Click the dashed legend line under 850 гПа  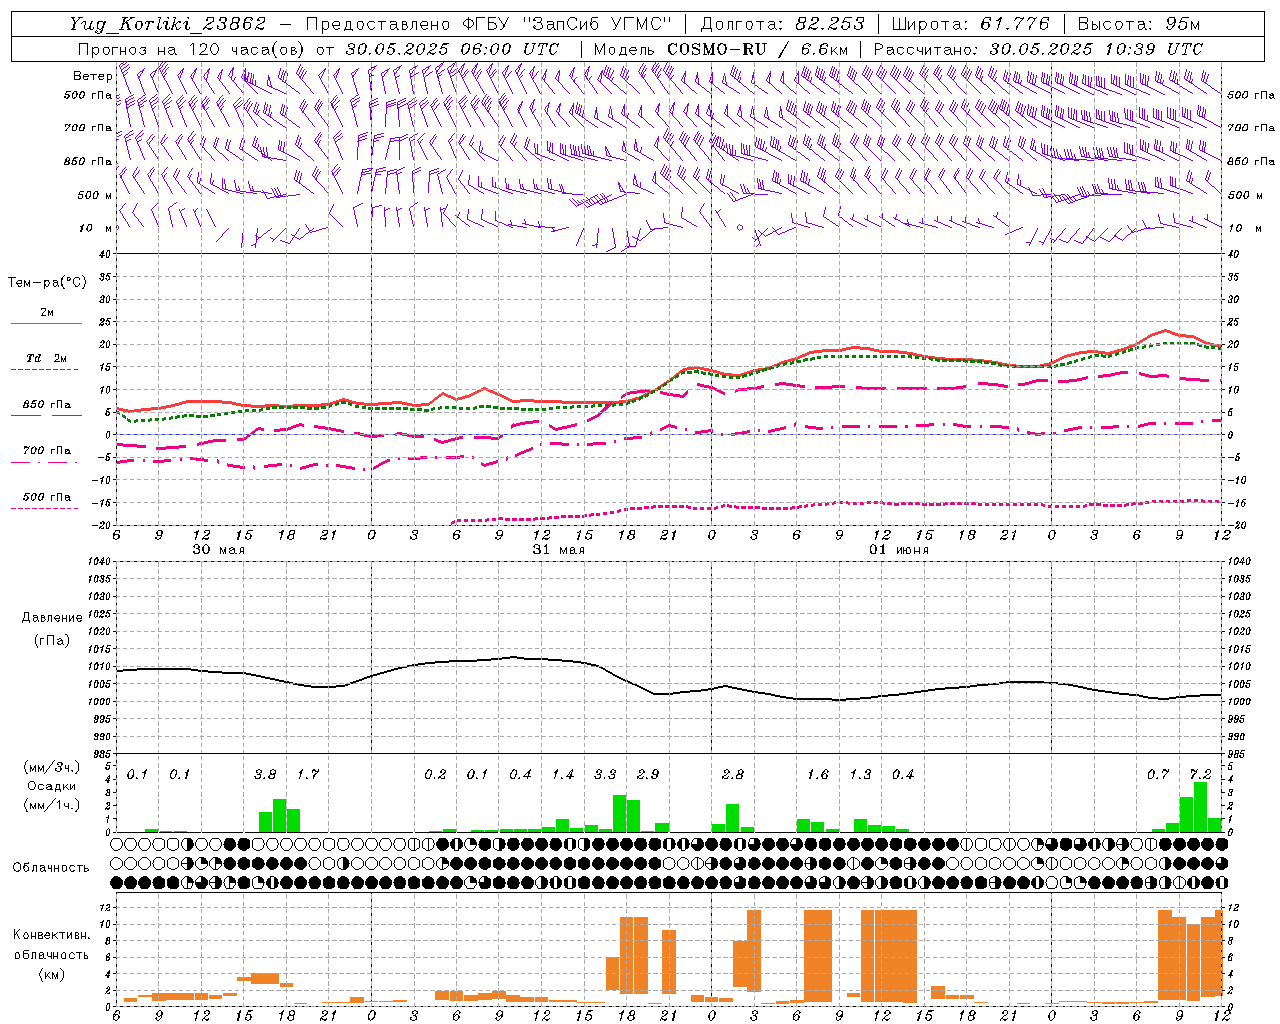tap(44, 415)
